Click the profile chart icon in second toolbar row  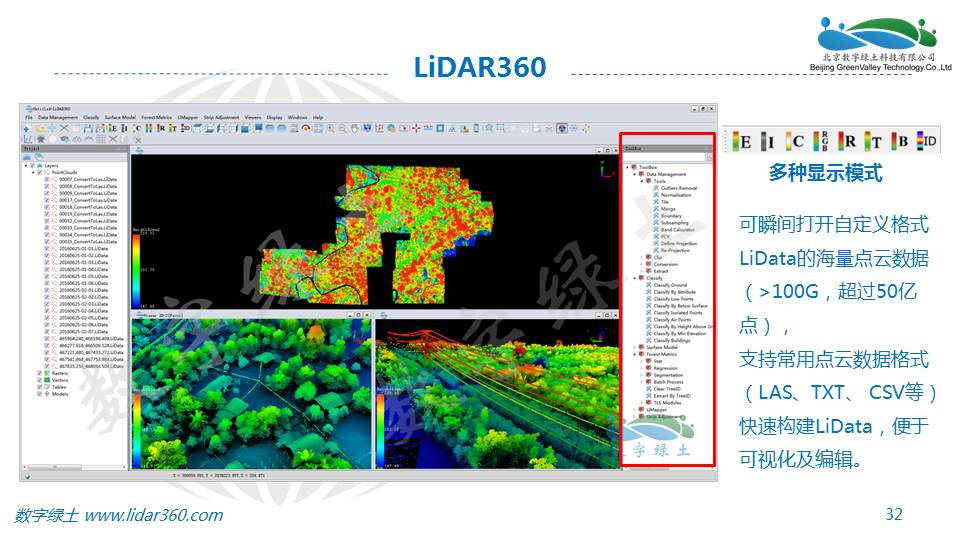[28, 139]
